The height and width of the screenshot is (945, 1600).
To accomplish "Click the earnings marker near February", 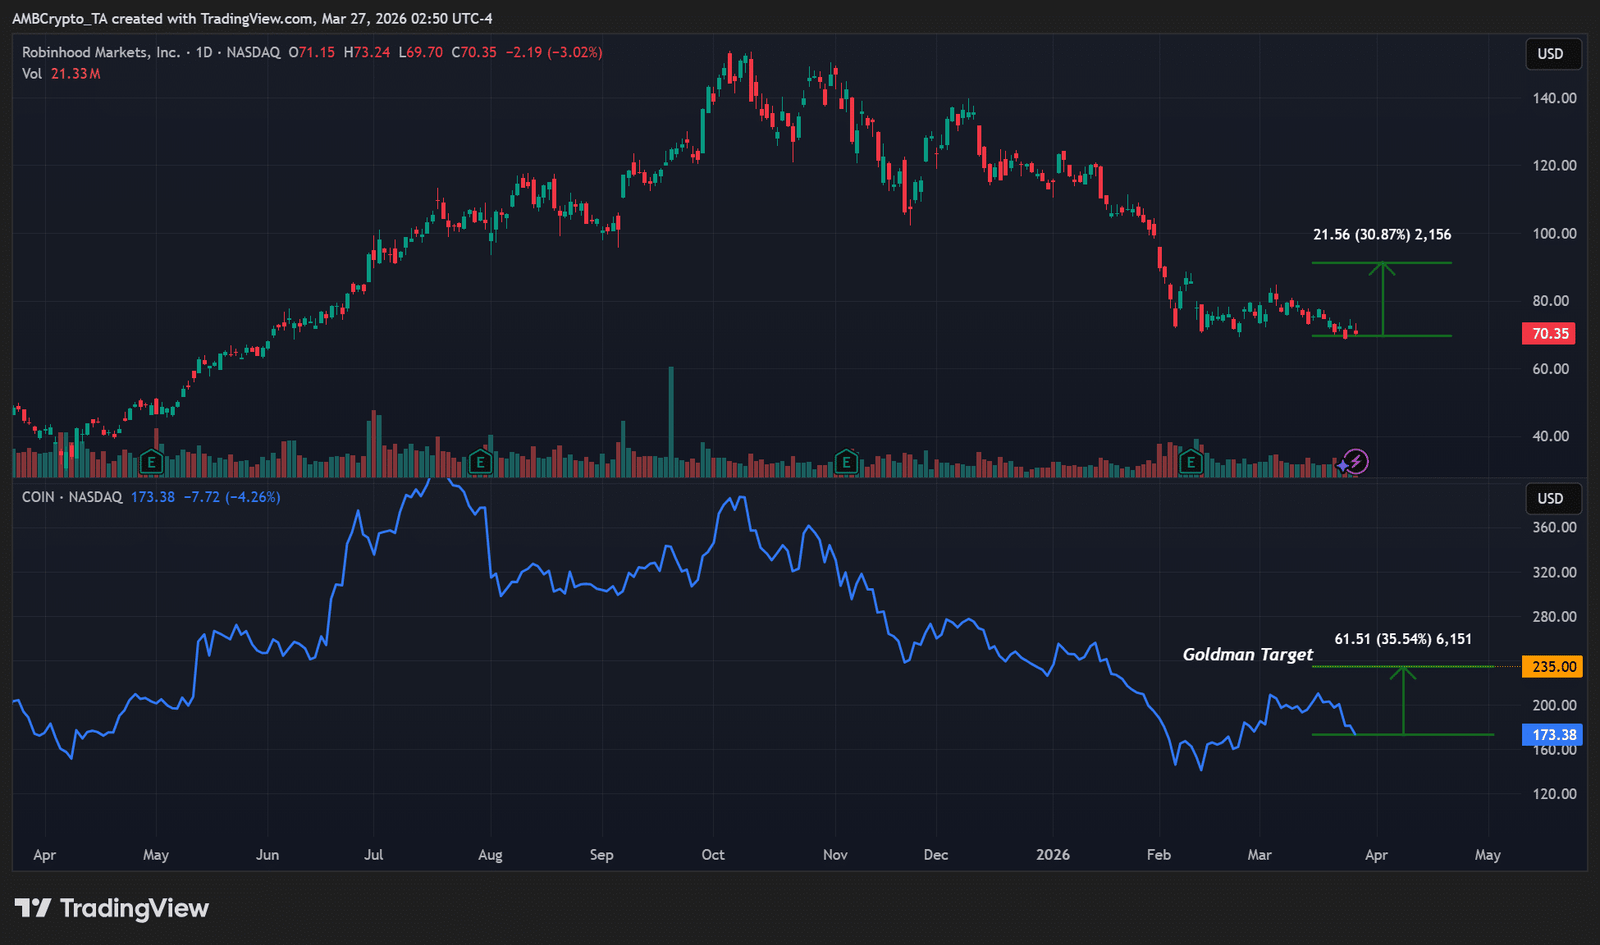I will point(1190,461).
